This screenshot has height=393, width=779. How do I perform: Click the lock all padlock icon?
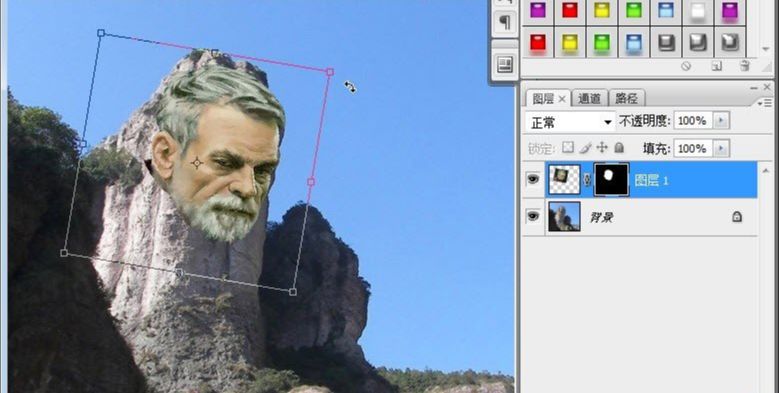click(x=619, y=148)
